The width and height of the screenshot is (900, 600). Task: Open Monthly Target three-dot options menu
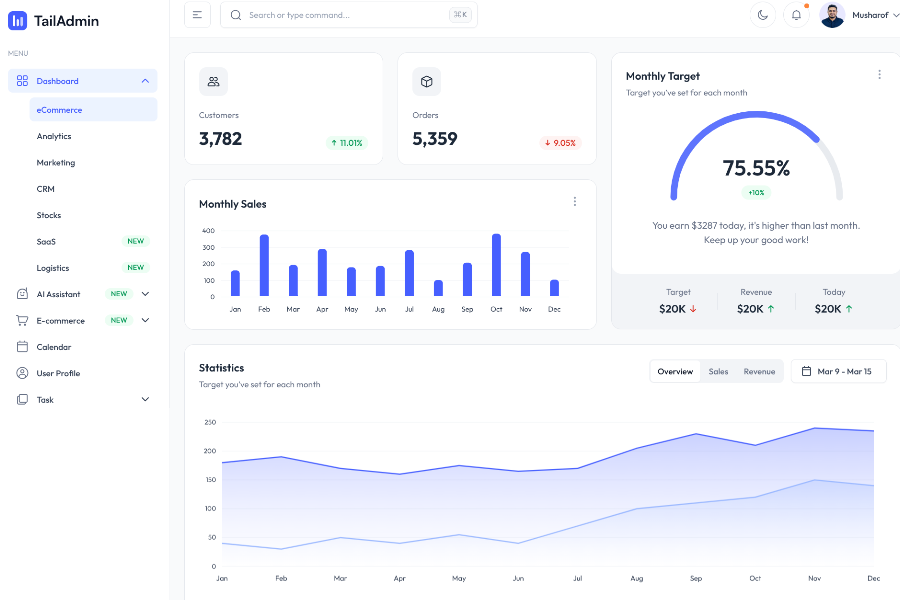(879, 75)
